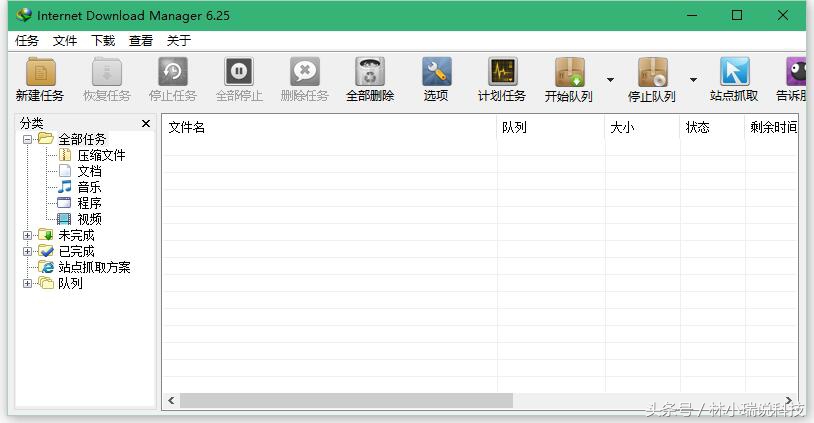
Task: Click the 告诉朋友 icon at toolbar end
Action: (x=796, y=73)
